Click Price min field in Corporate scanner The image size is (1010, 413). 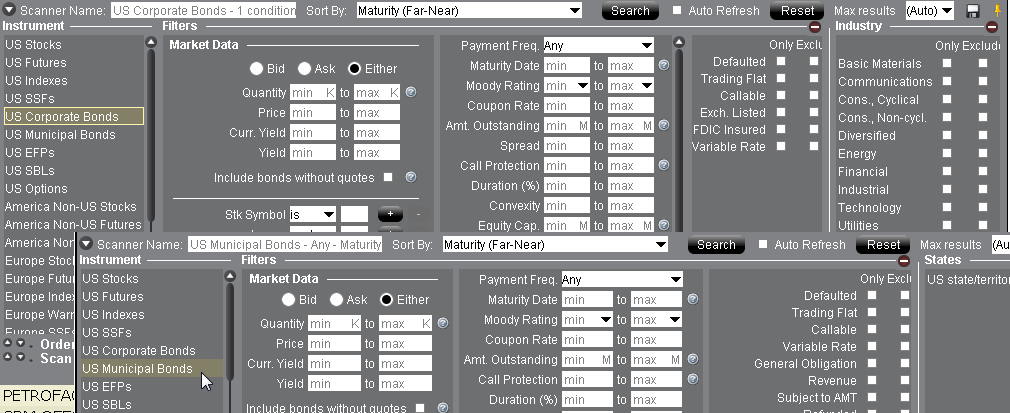click(x=312, y=112)
